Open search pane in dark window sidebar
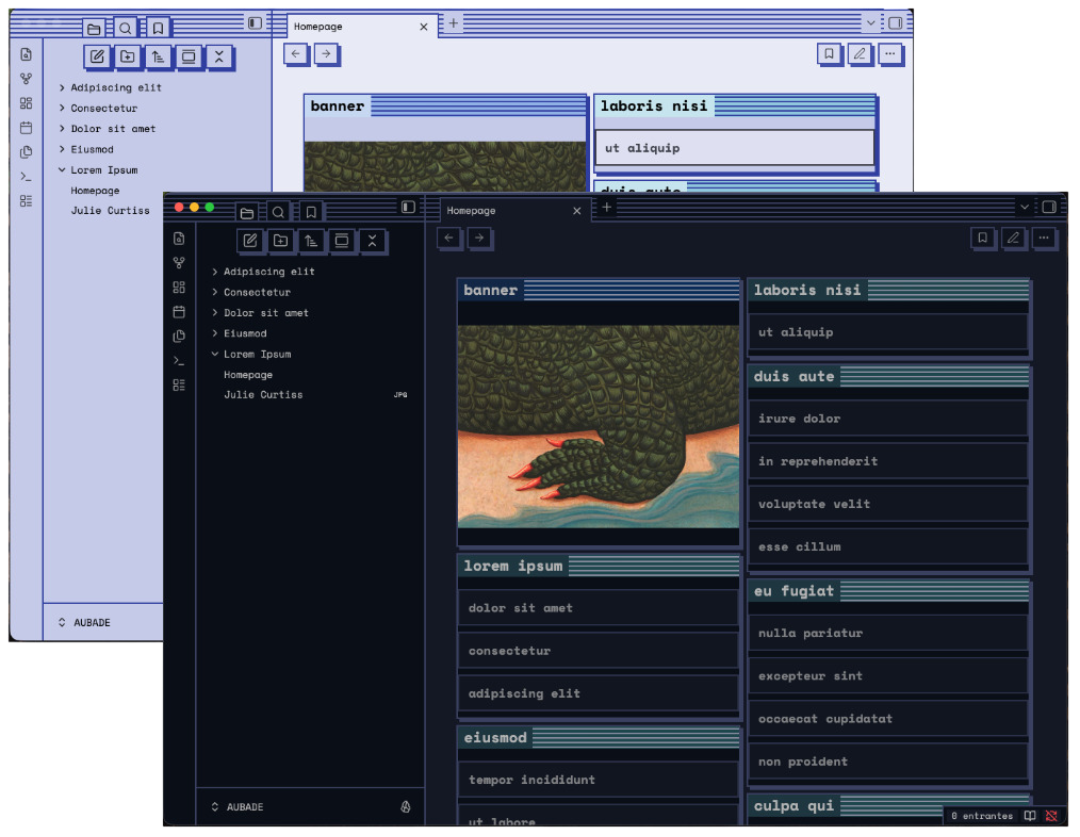Screen dimensions: 1080x837 (278, 212)
